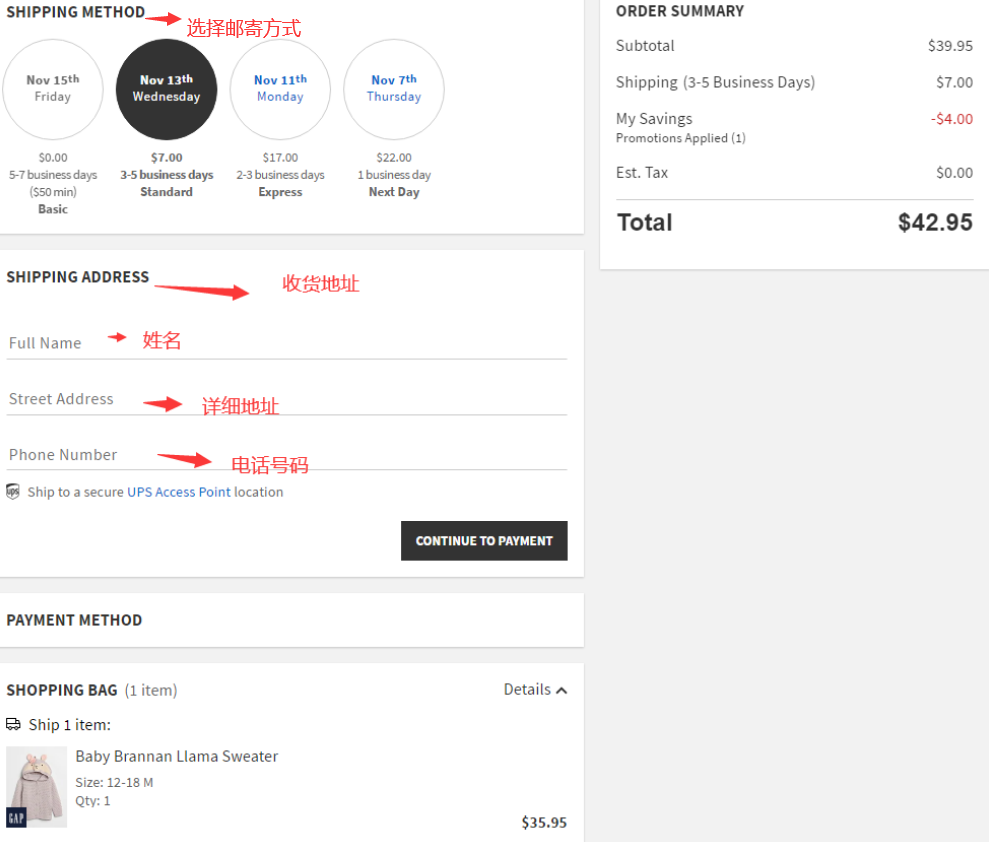Viewport: 989px width, 842px height.
Task: Click the Full Name input field
Action: pyautogui.click(x=286, y=343)
